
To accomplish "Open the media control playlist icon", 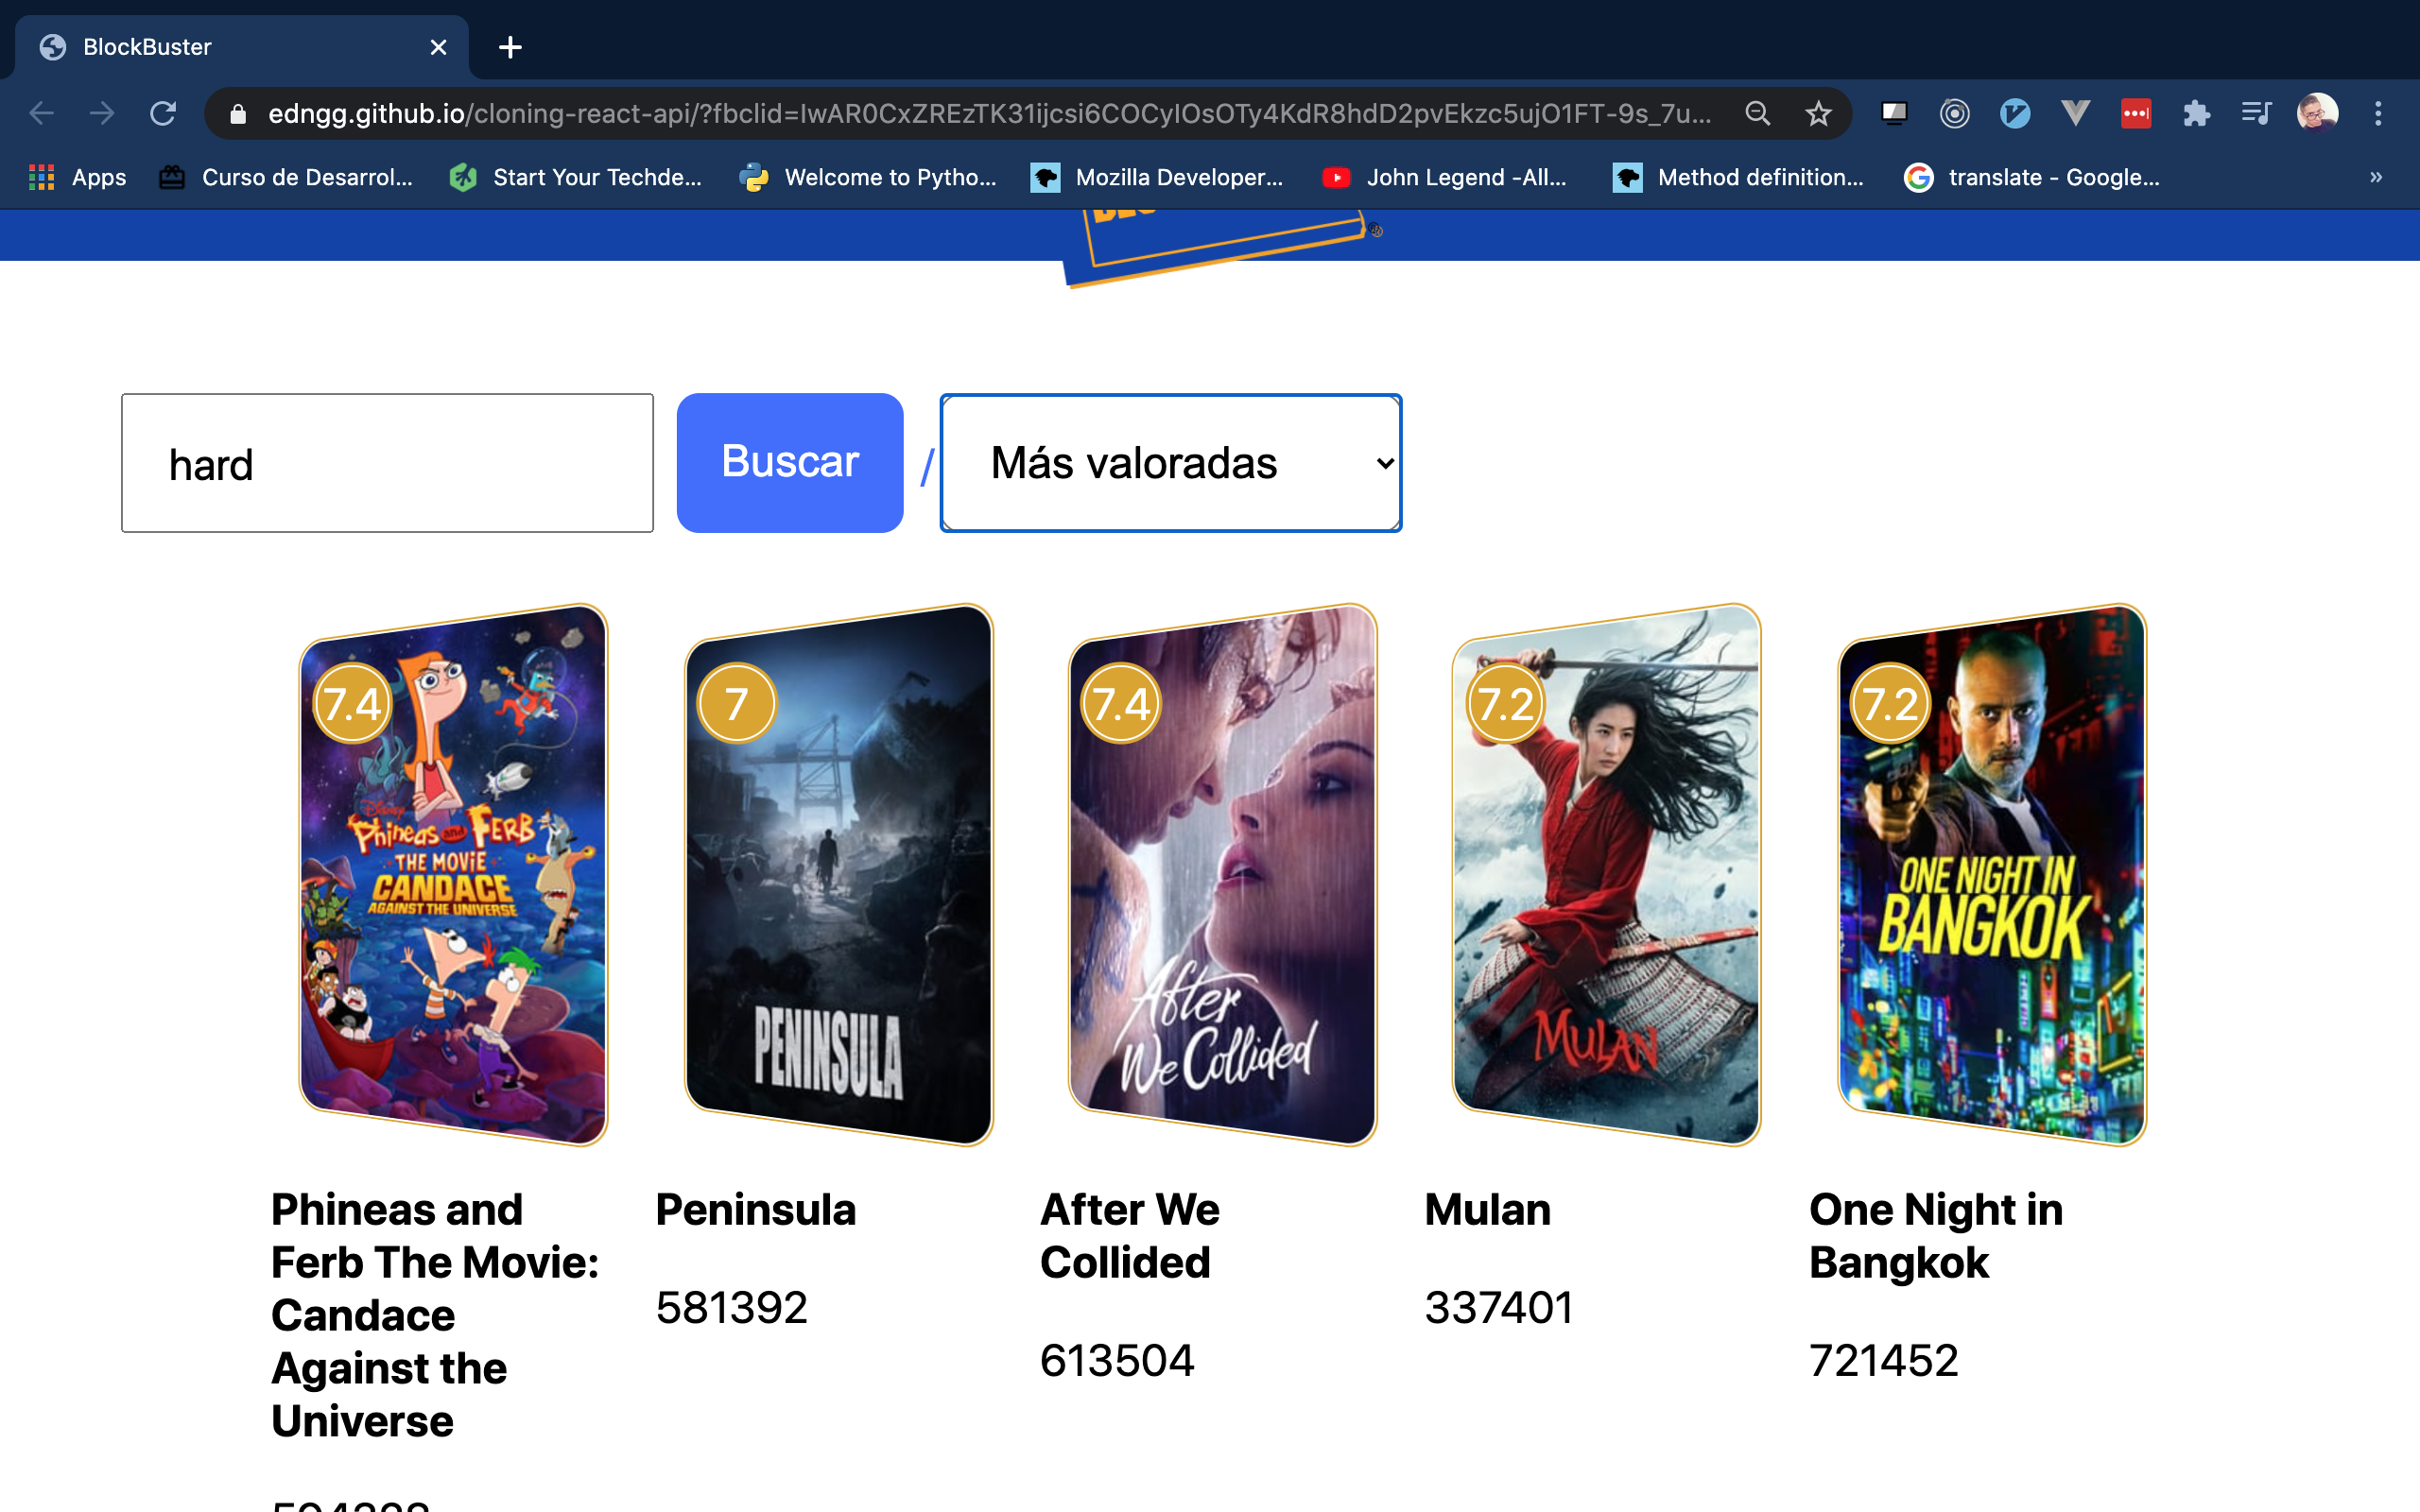I will (2256, 113).
